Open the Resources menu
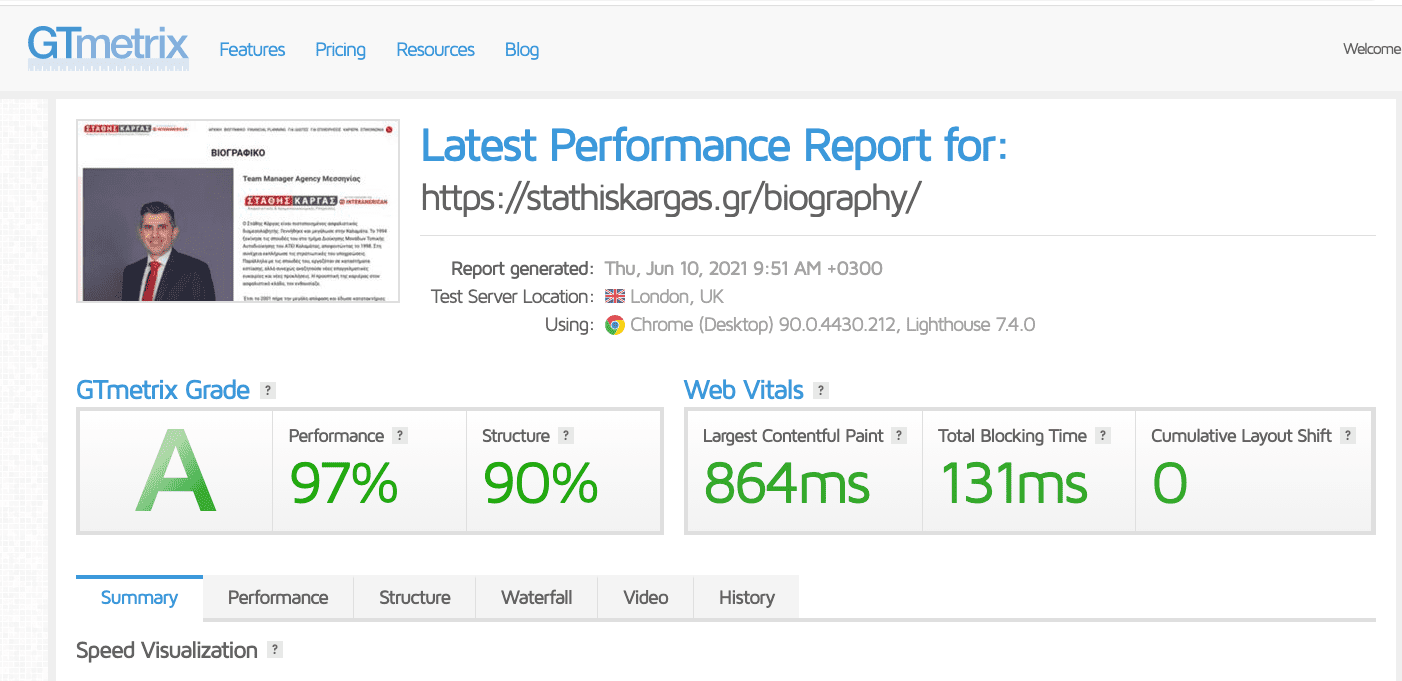The width and height of the screenshot is (1402, 681). tap(435, 49)
